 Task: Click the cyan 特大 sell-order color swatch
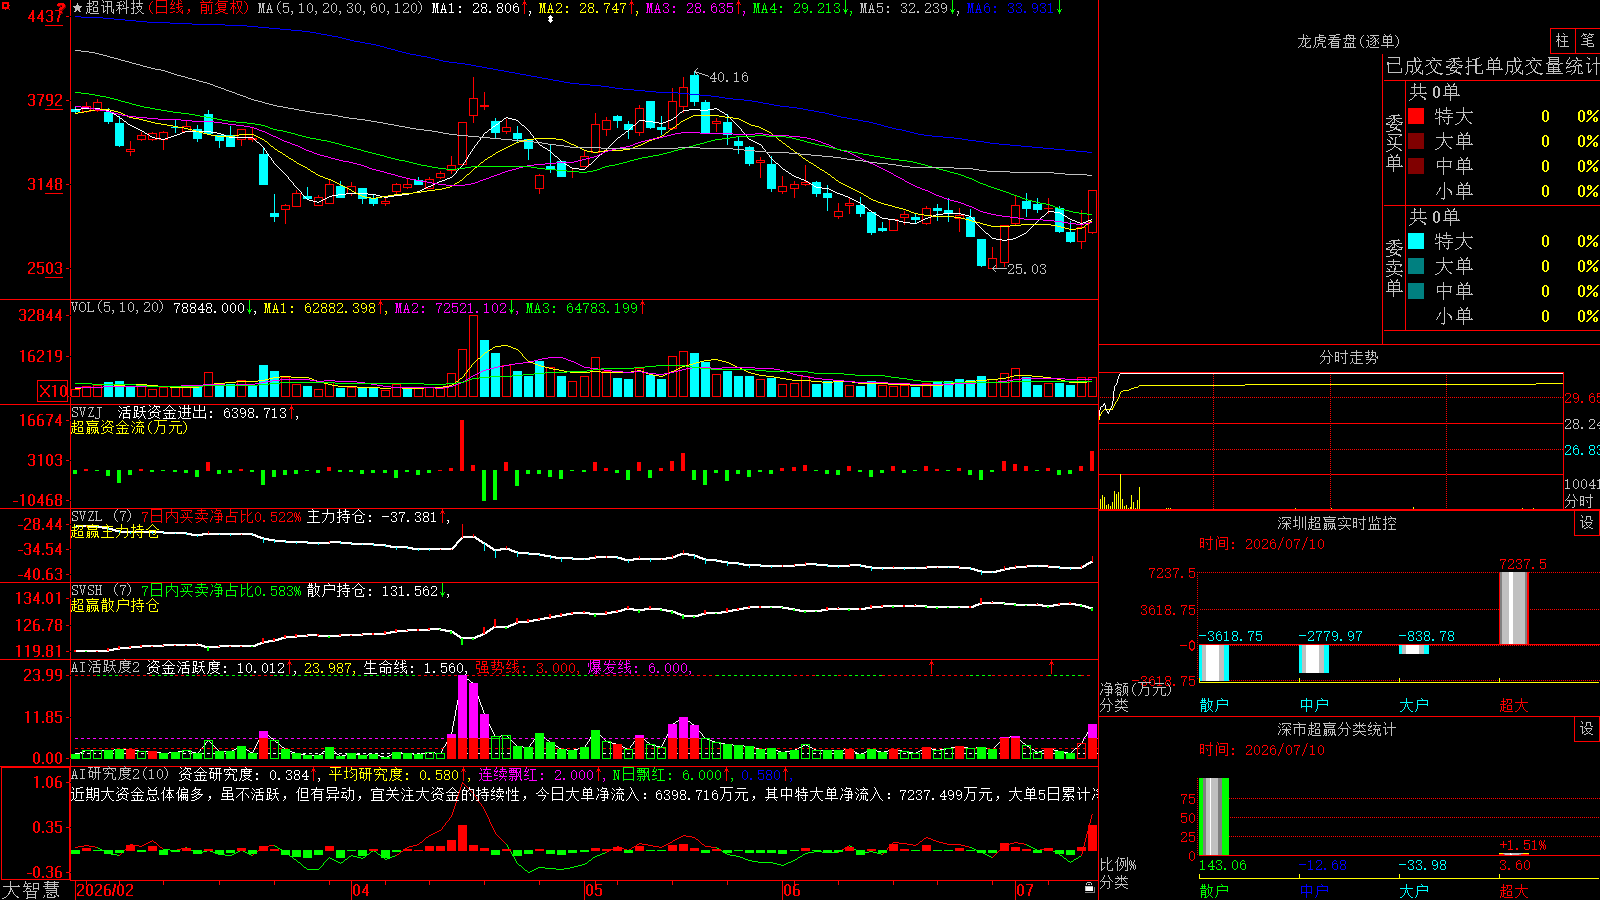point(1416,241)
